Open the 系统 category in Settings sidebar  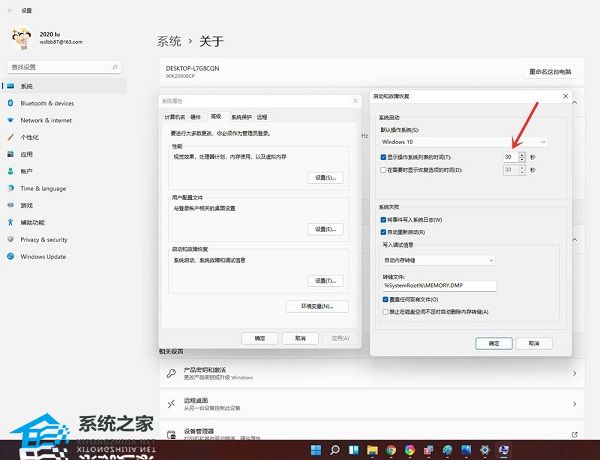64,86
